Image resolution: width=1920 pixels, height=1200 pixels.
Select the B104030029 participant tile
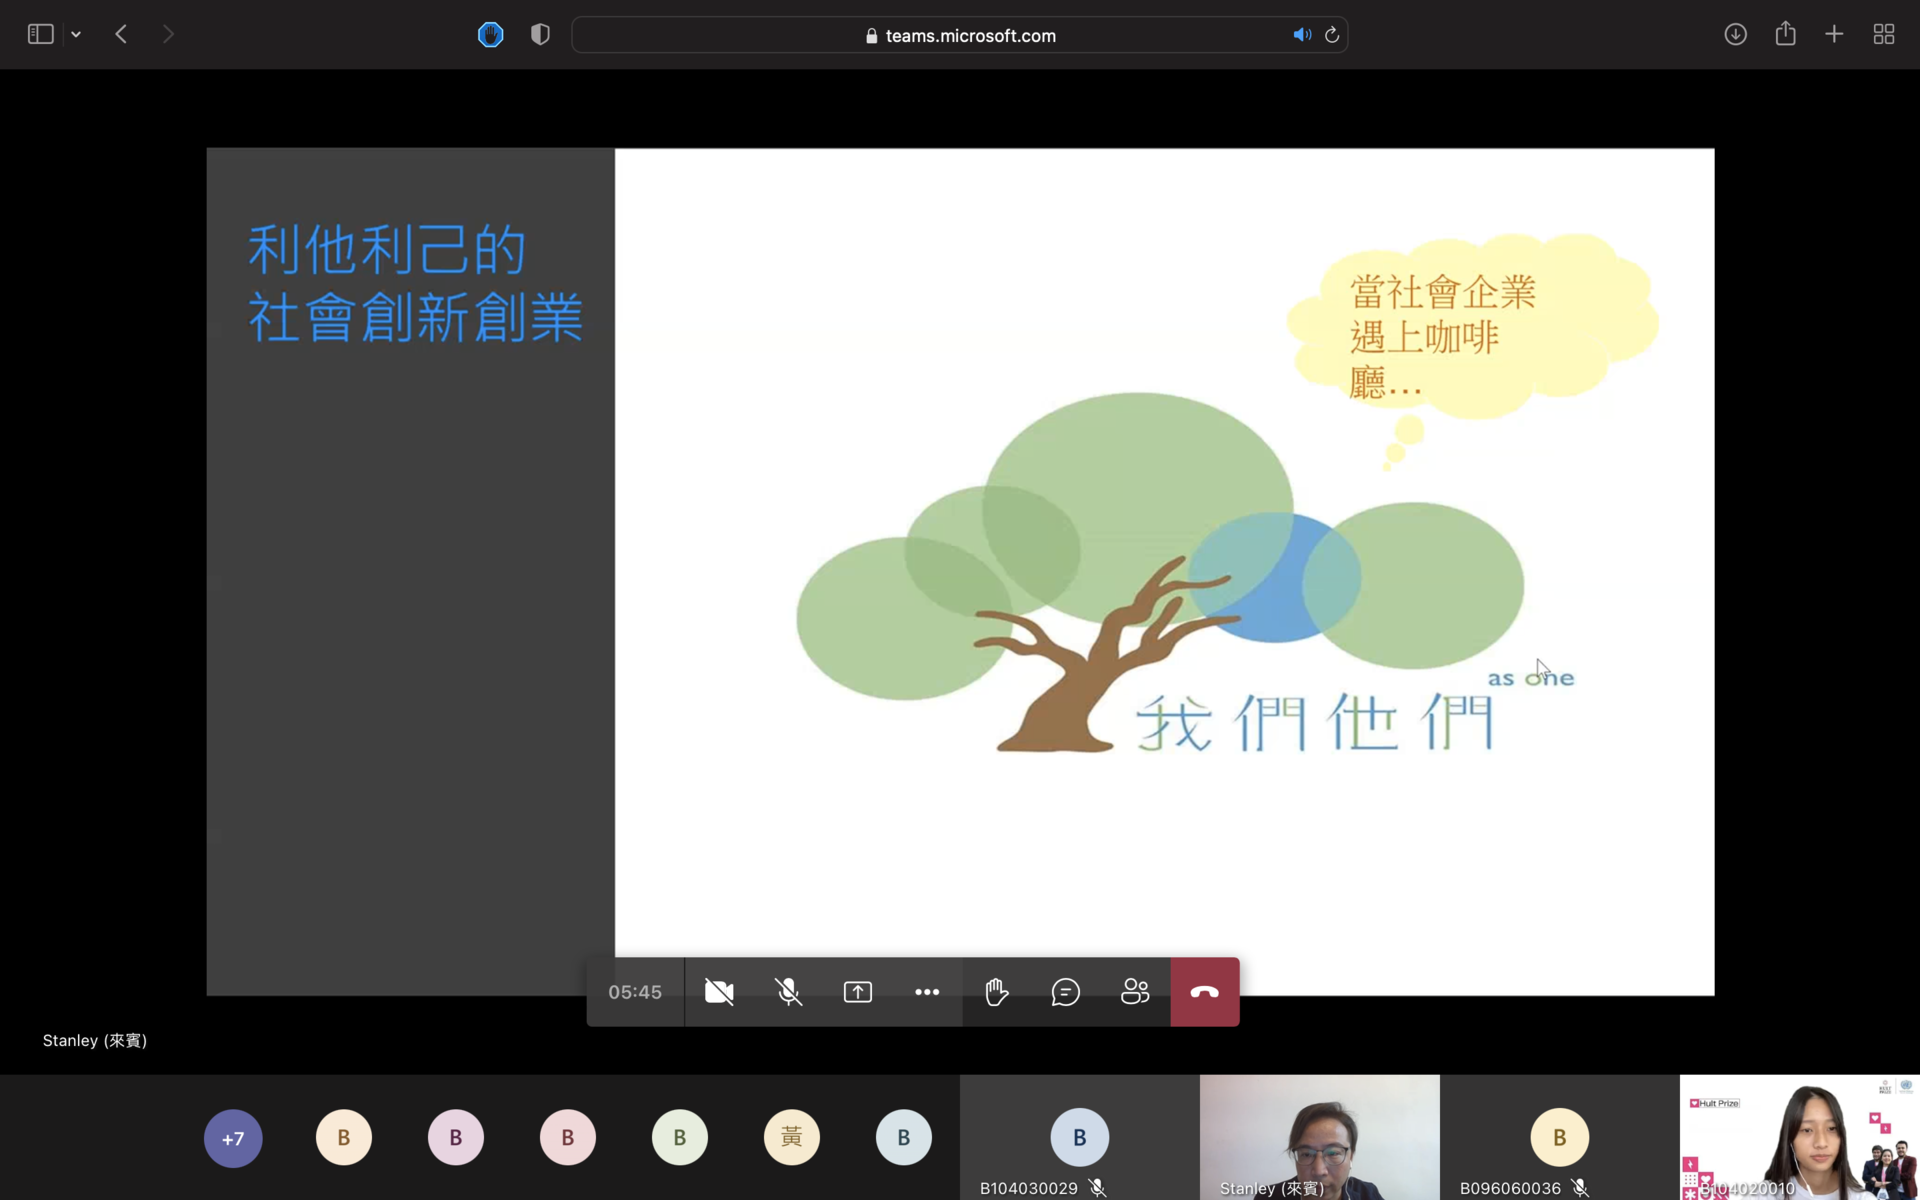[1080, 1137]
